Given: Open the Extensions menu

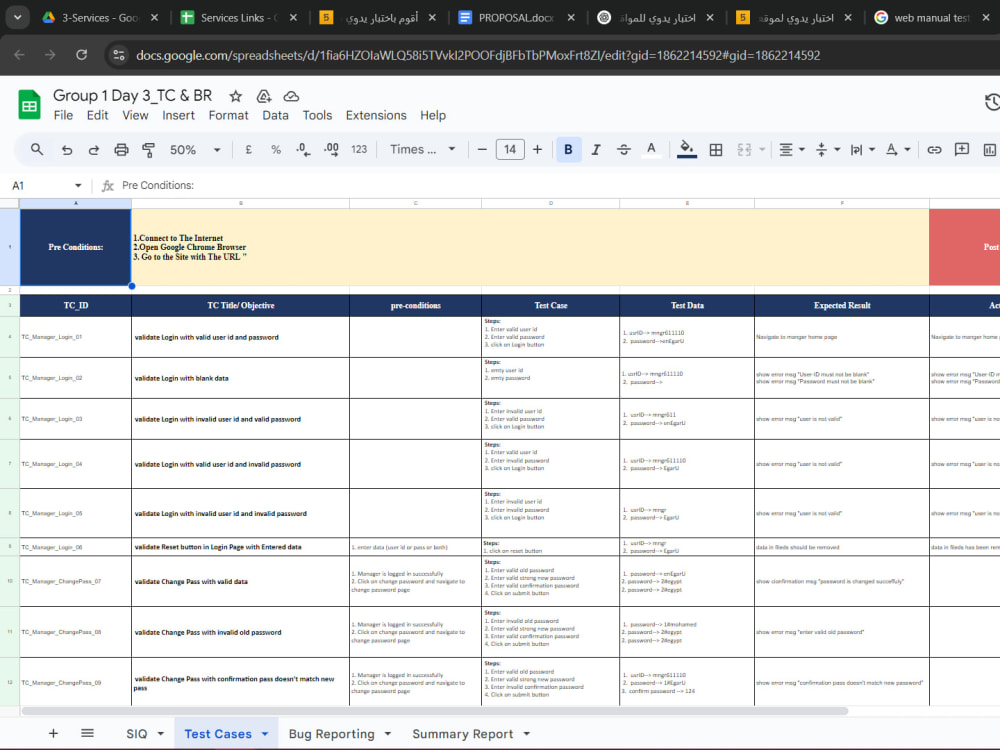Looking at the screenshot, I should point(376,115).
